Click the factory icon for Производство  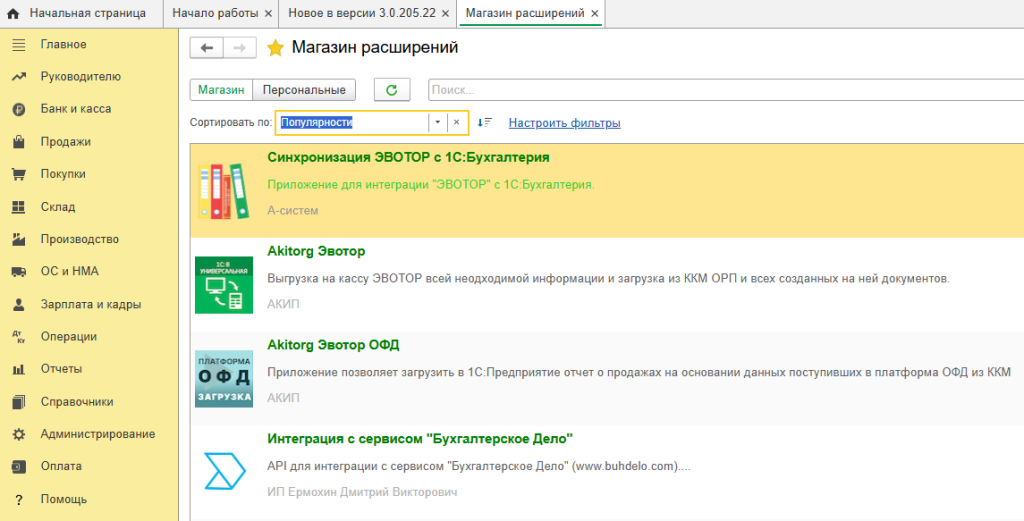pyautogui.click(x=18, y=240)
